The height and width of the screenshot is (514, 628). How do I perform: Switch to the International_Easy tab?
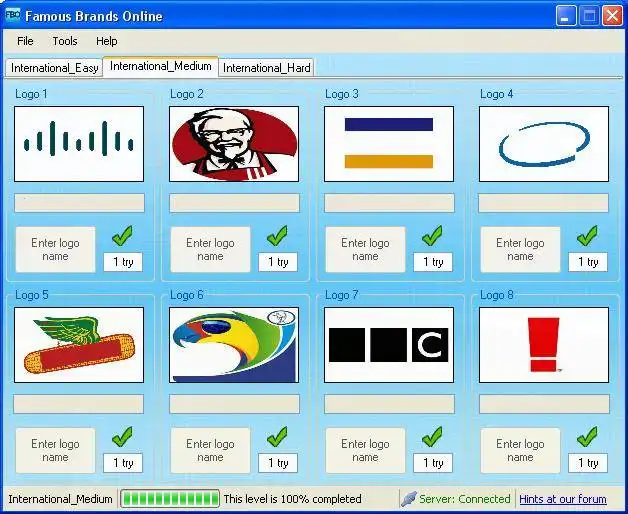pos(54,68)
